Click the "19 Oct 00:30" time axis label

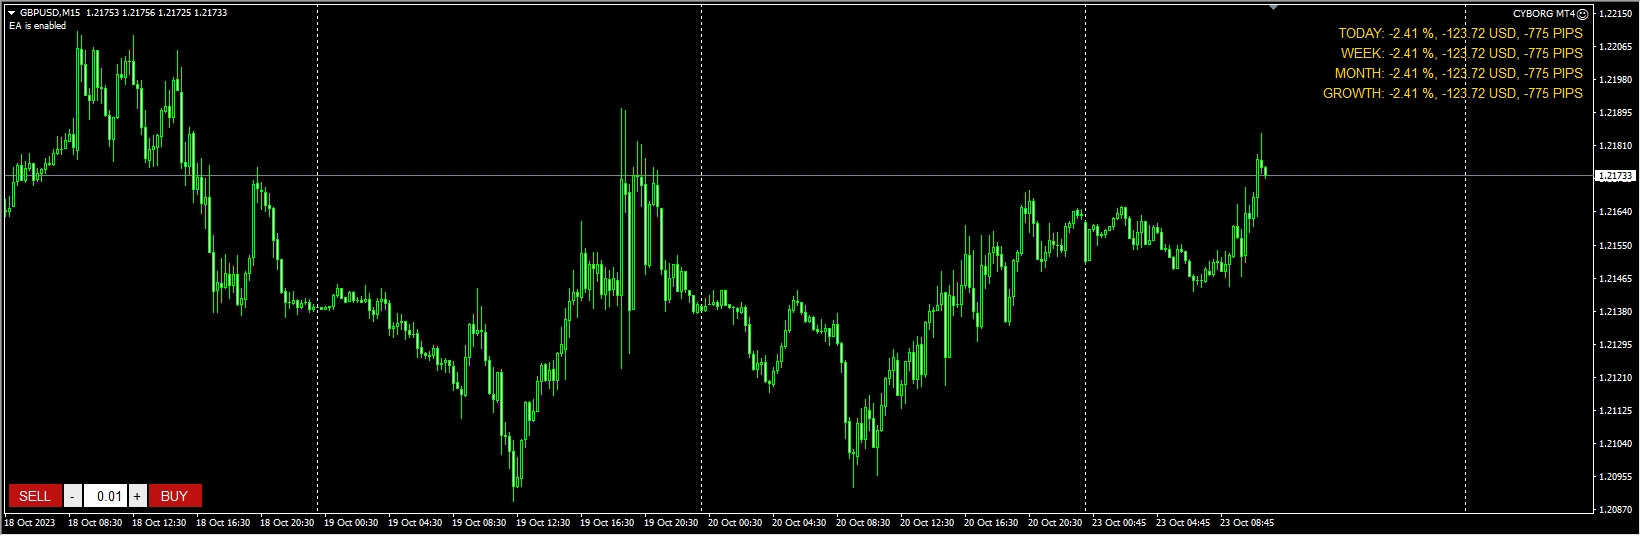351,522
